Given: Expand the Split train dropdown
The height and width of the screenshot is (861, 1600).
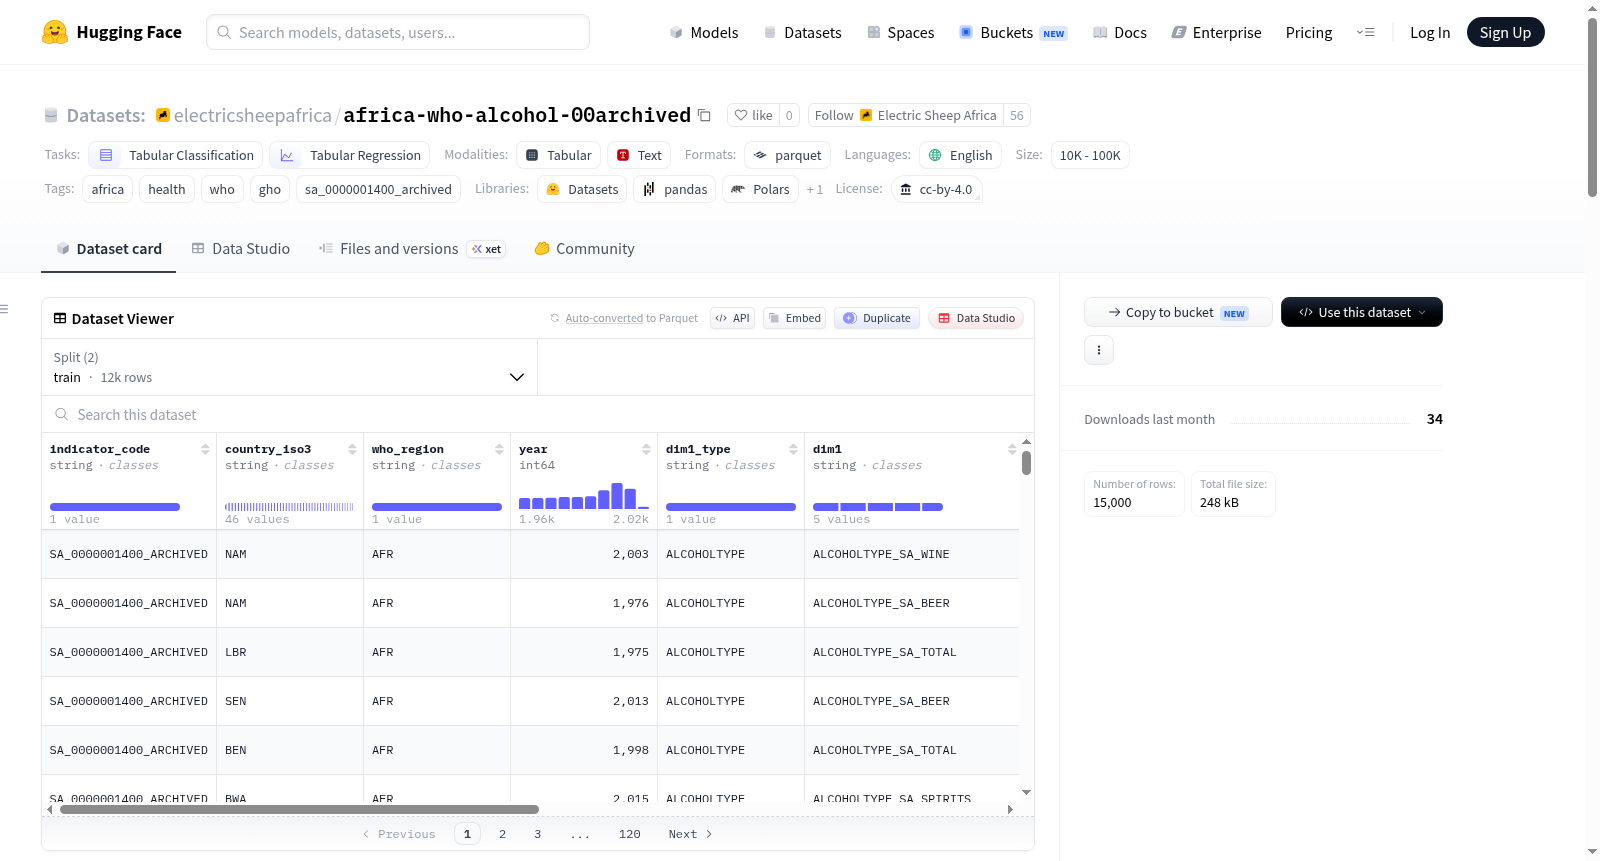Looking at the screenshot, I should 289,367.
